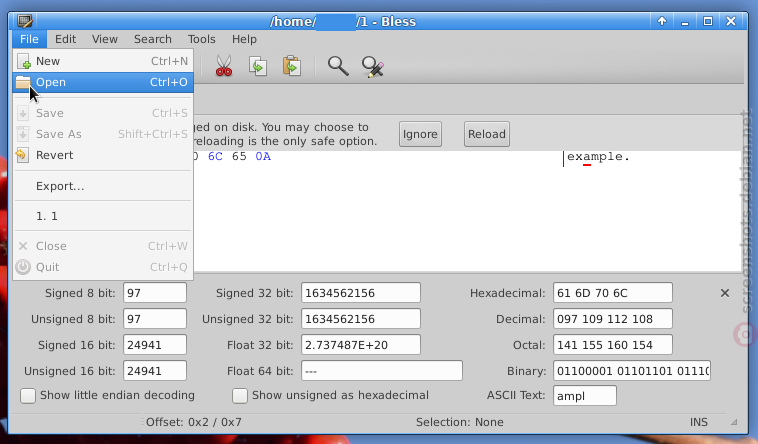The image size is (758, 444).
Task: Click the Copy toolbar icon
Action: tap(258, 66)
